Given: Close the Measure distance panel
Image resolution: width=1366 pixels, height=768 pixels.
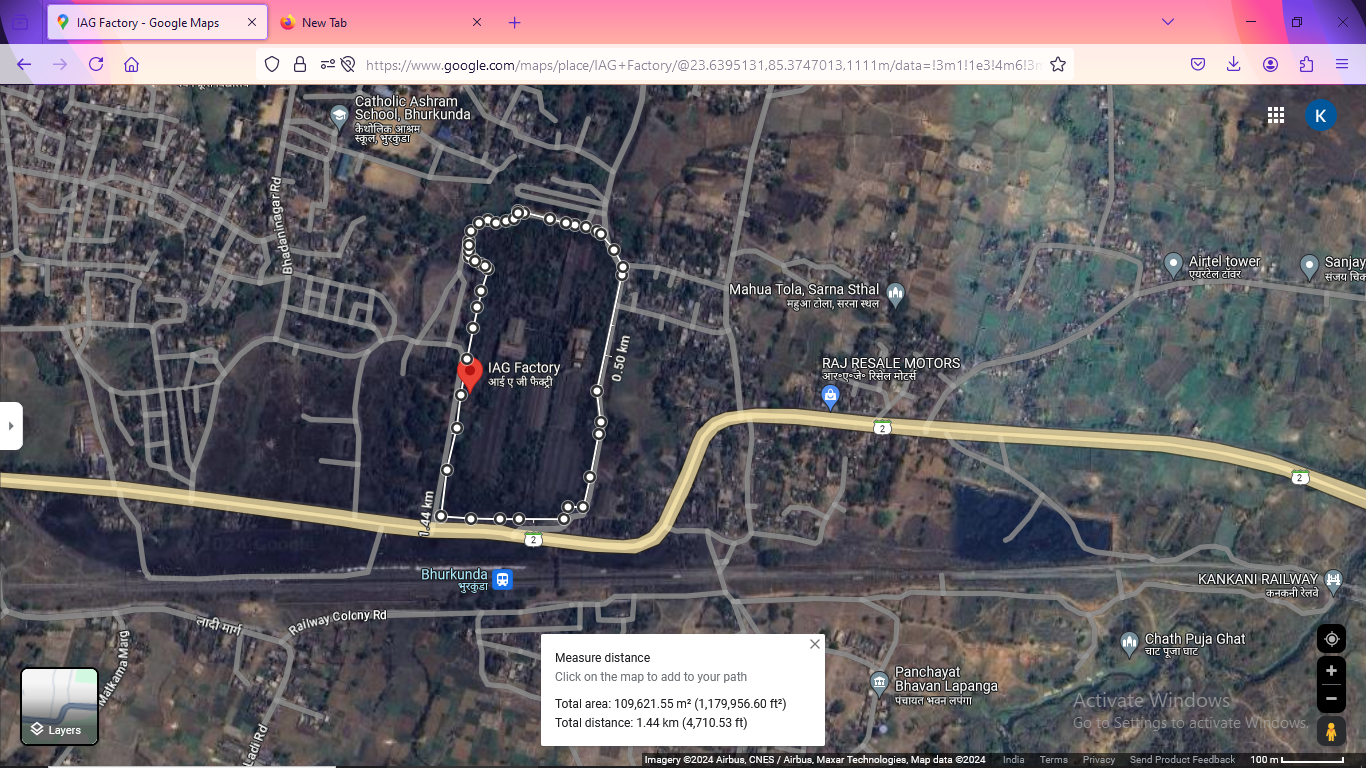Looking at the screenshot, I should (815, 644).
